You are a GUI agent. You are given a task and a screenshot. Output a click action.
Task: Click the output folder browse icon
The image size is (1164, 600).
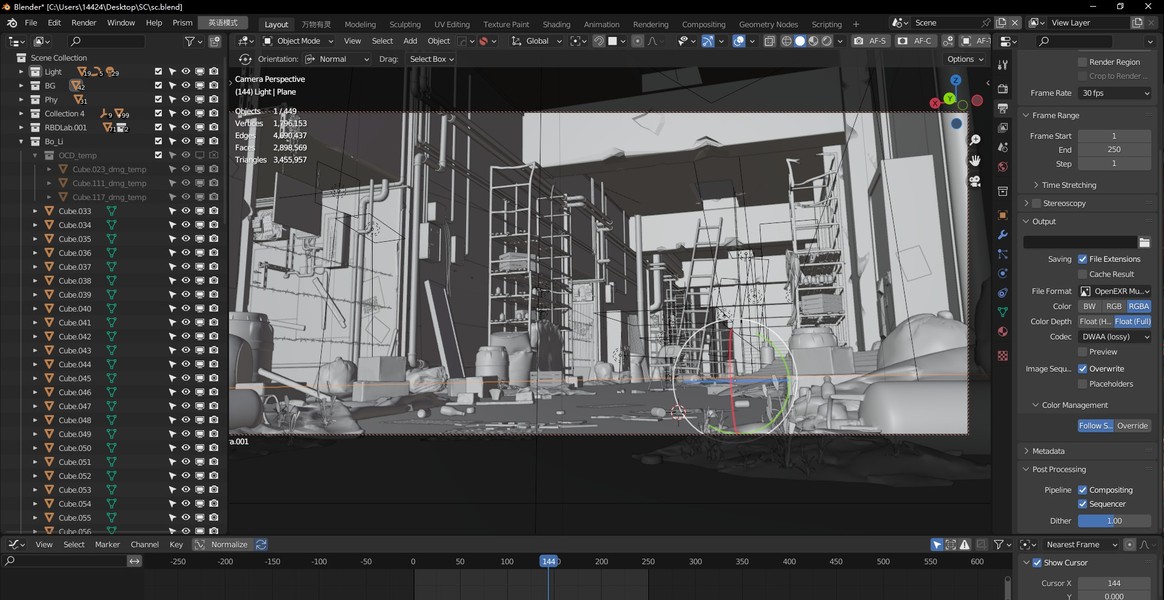point(1144,242)
